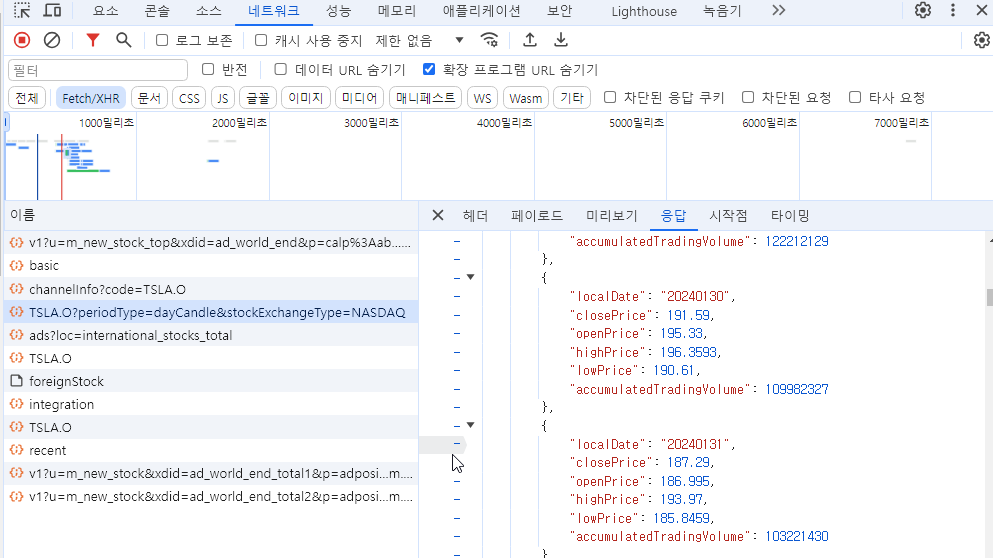Collapse JSON object for localDate 20240130
993x558 pixels.
(x=471, y=277)
